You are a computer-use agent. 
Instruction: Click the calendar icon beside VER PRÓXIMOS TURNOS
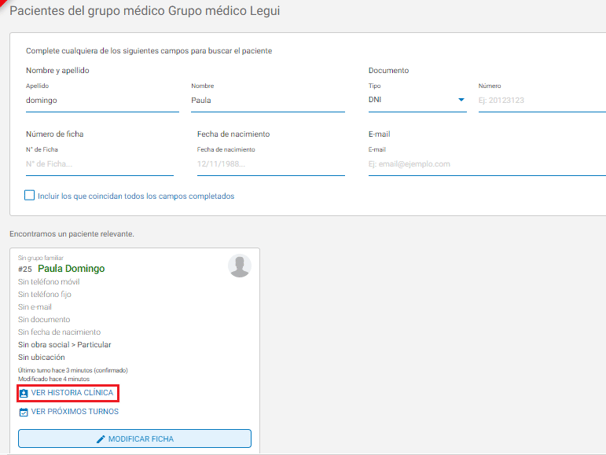(24, 411)
